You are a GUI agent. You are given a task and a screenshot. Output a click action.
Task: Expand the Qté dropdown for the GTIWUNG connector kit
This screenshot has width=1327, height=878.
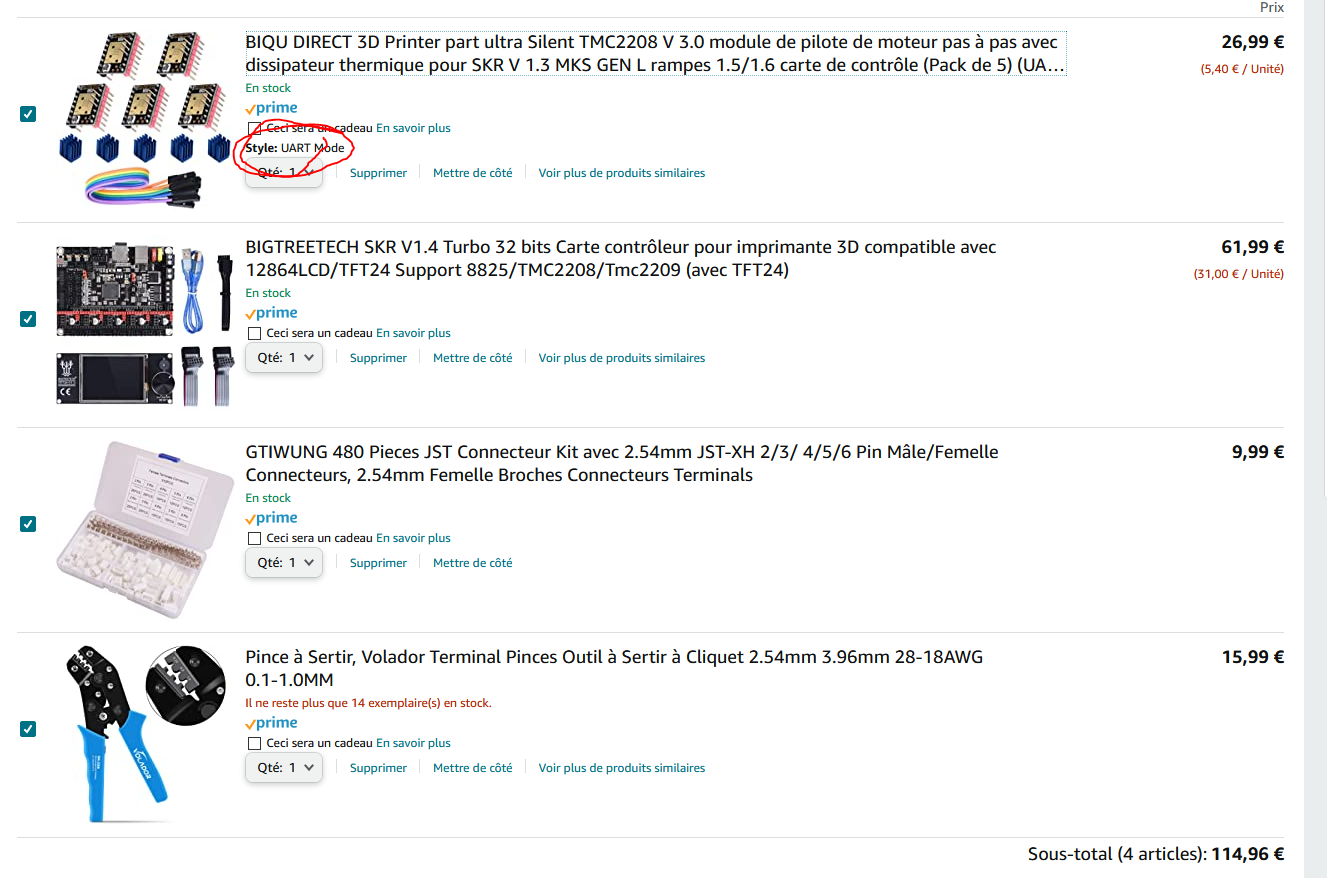coord(284,563)
